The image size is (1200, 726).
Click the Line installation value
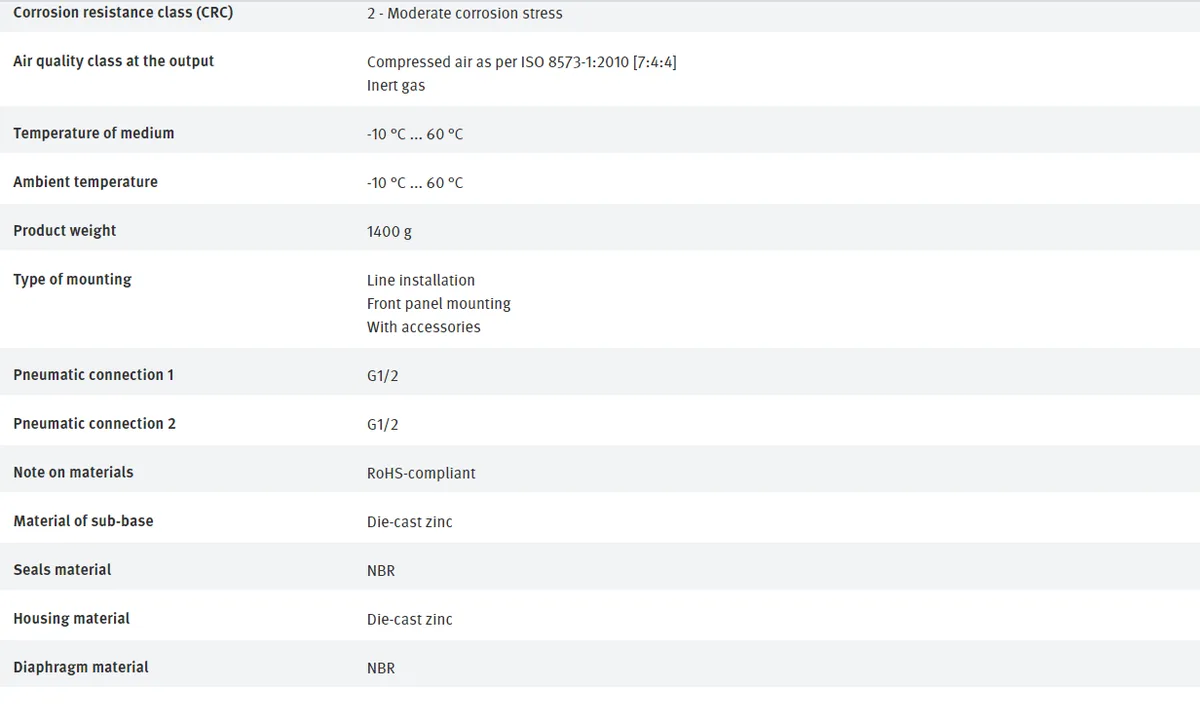(421, 281)
